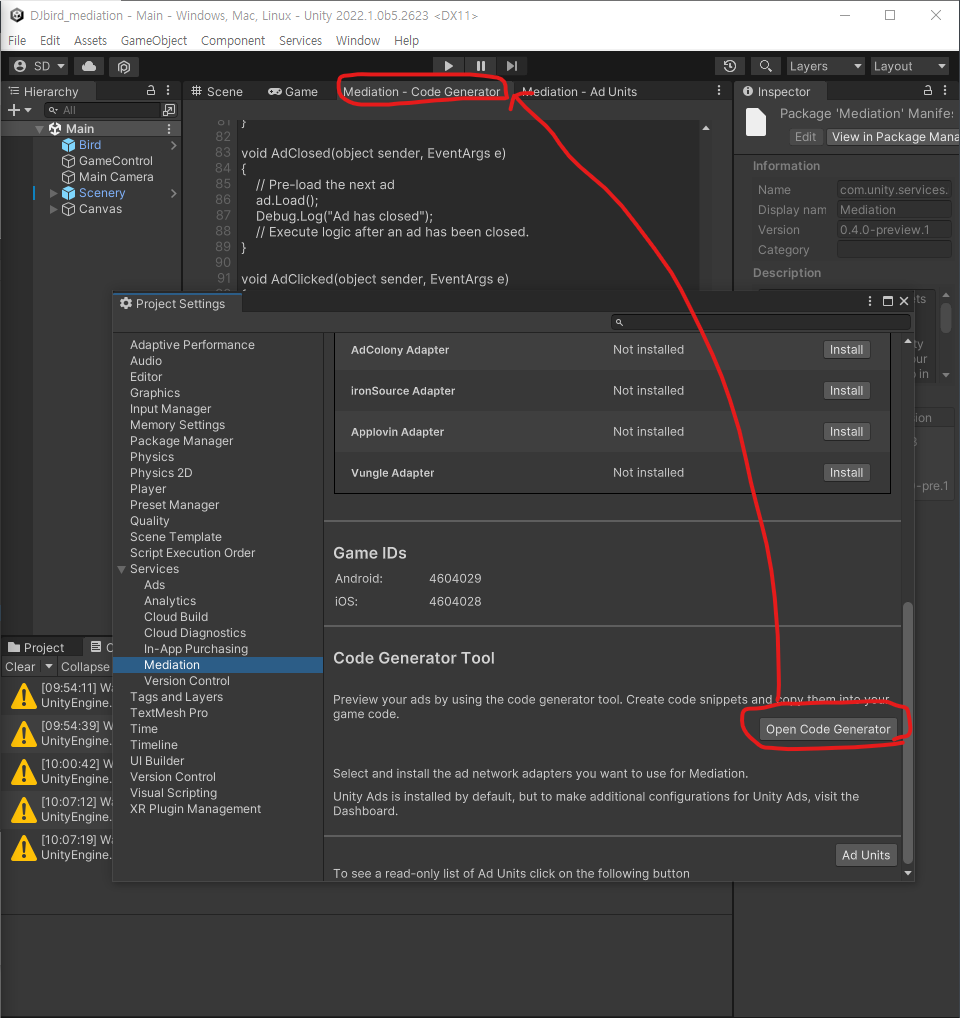Open the Clear options dropdown arrow
Viewport: 960px width, 1018px height.
click(x=49, y=667)
